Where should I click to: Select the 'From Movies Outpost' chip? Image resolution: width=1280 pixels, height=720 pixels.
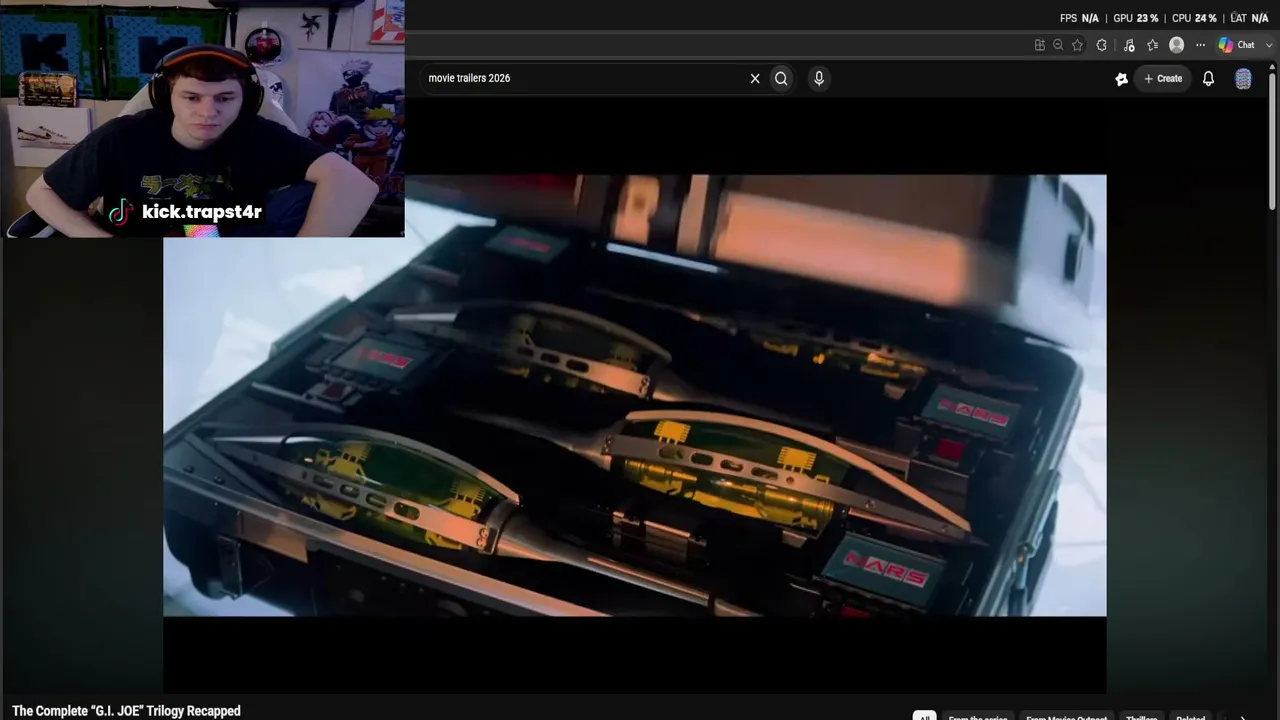click(1066, 717)
